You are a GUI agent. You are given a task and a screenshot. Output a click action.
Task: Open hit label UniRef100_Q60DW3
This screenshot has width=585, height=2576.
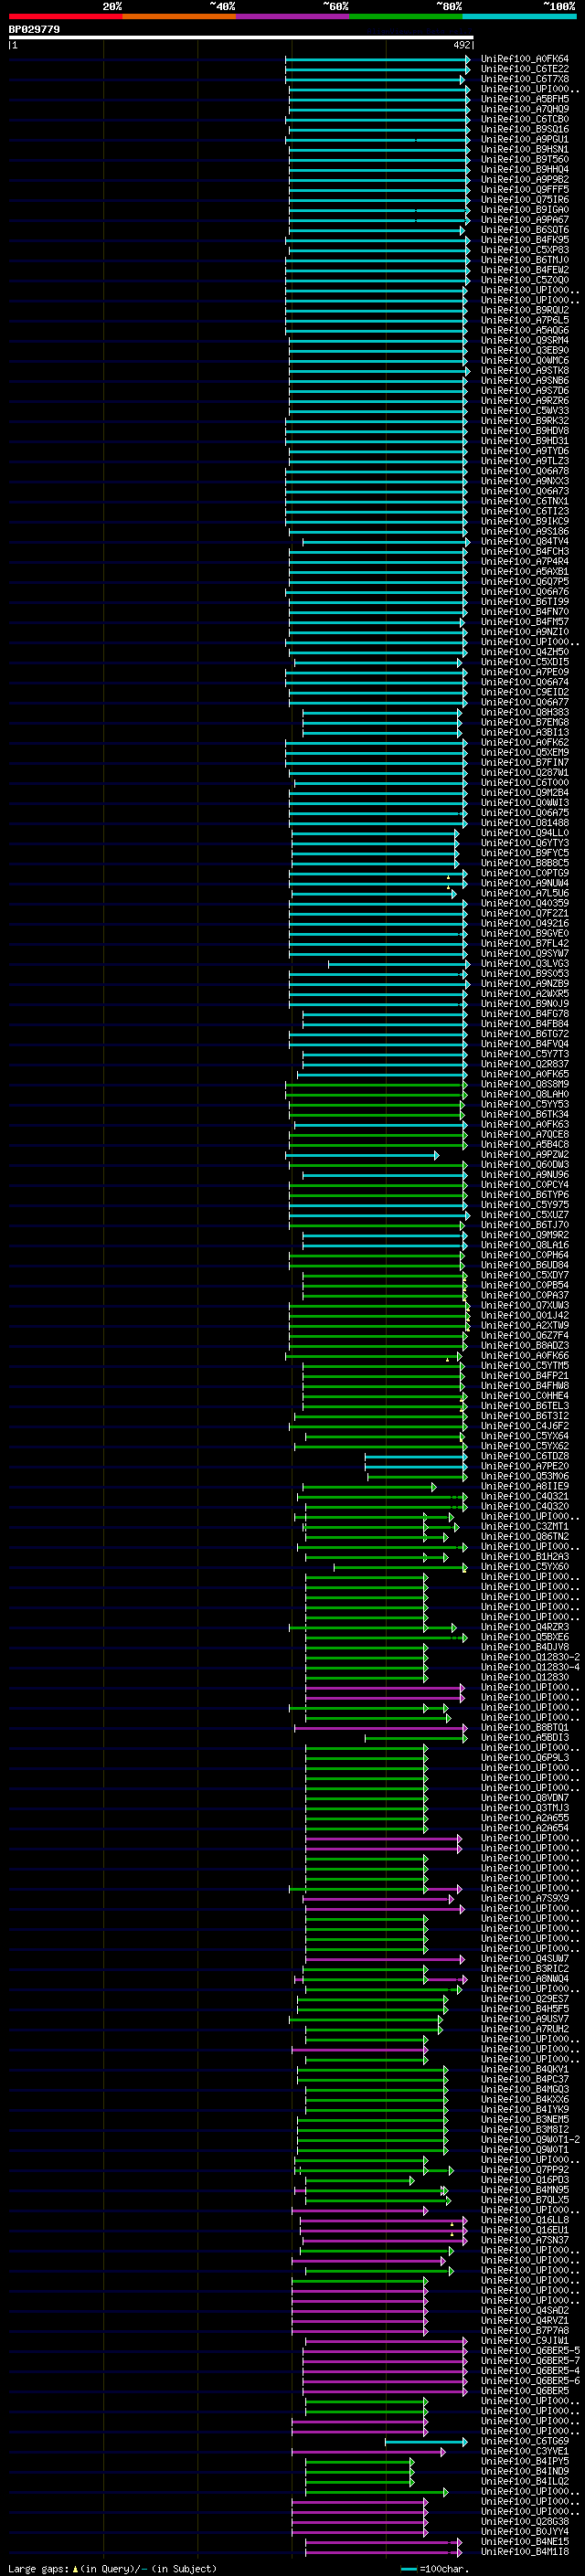(525, 1165)
